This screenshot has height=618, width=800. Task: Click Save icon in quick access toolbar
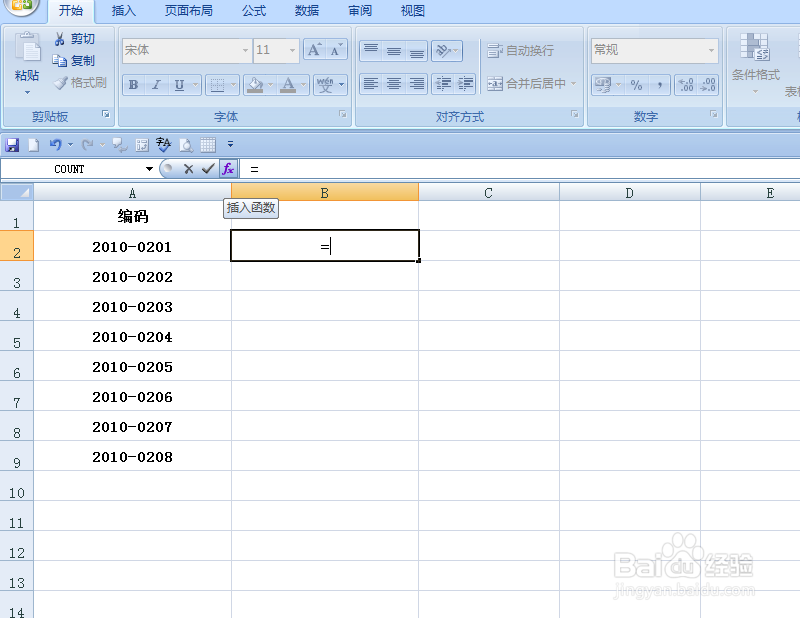click(12, 145)
